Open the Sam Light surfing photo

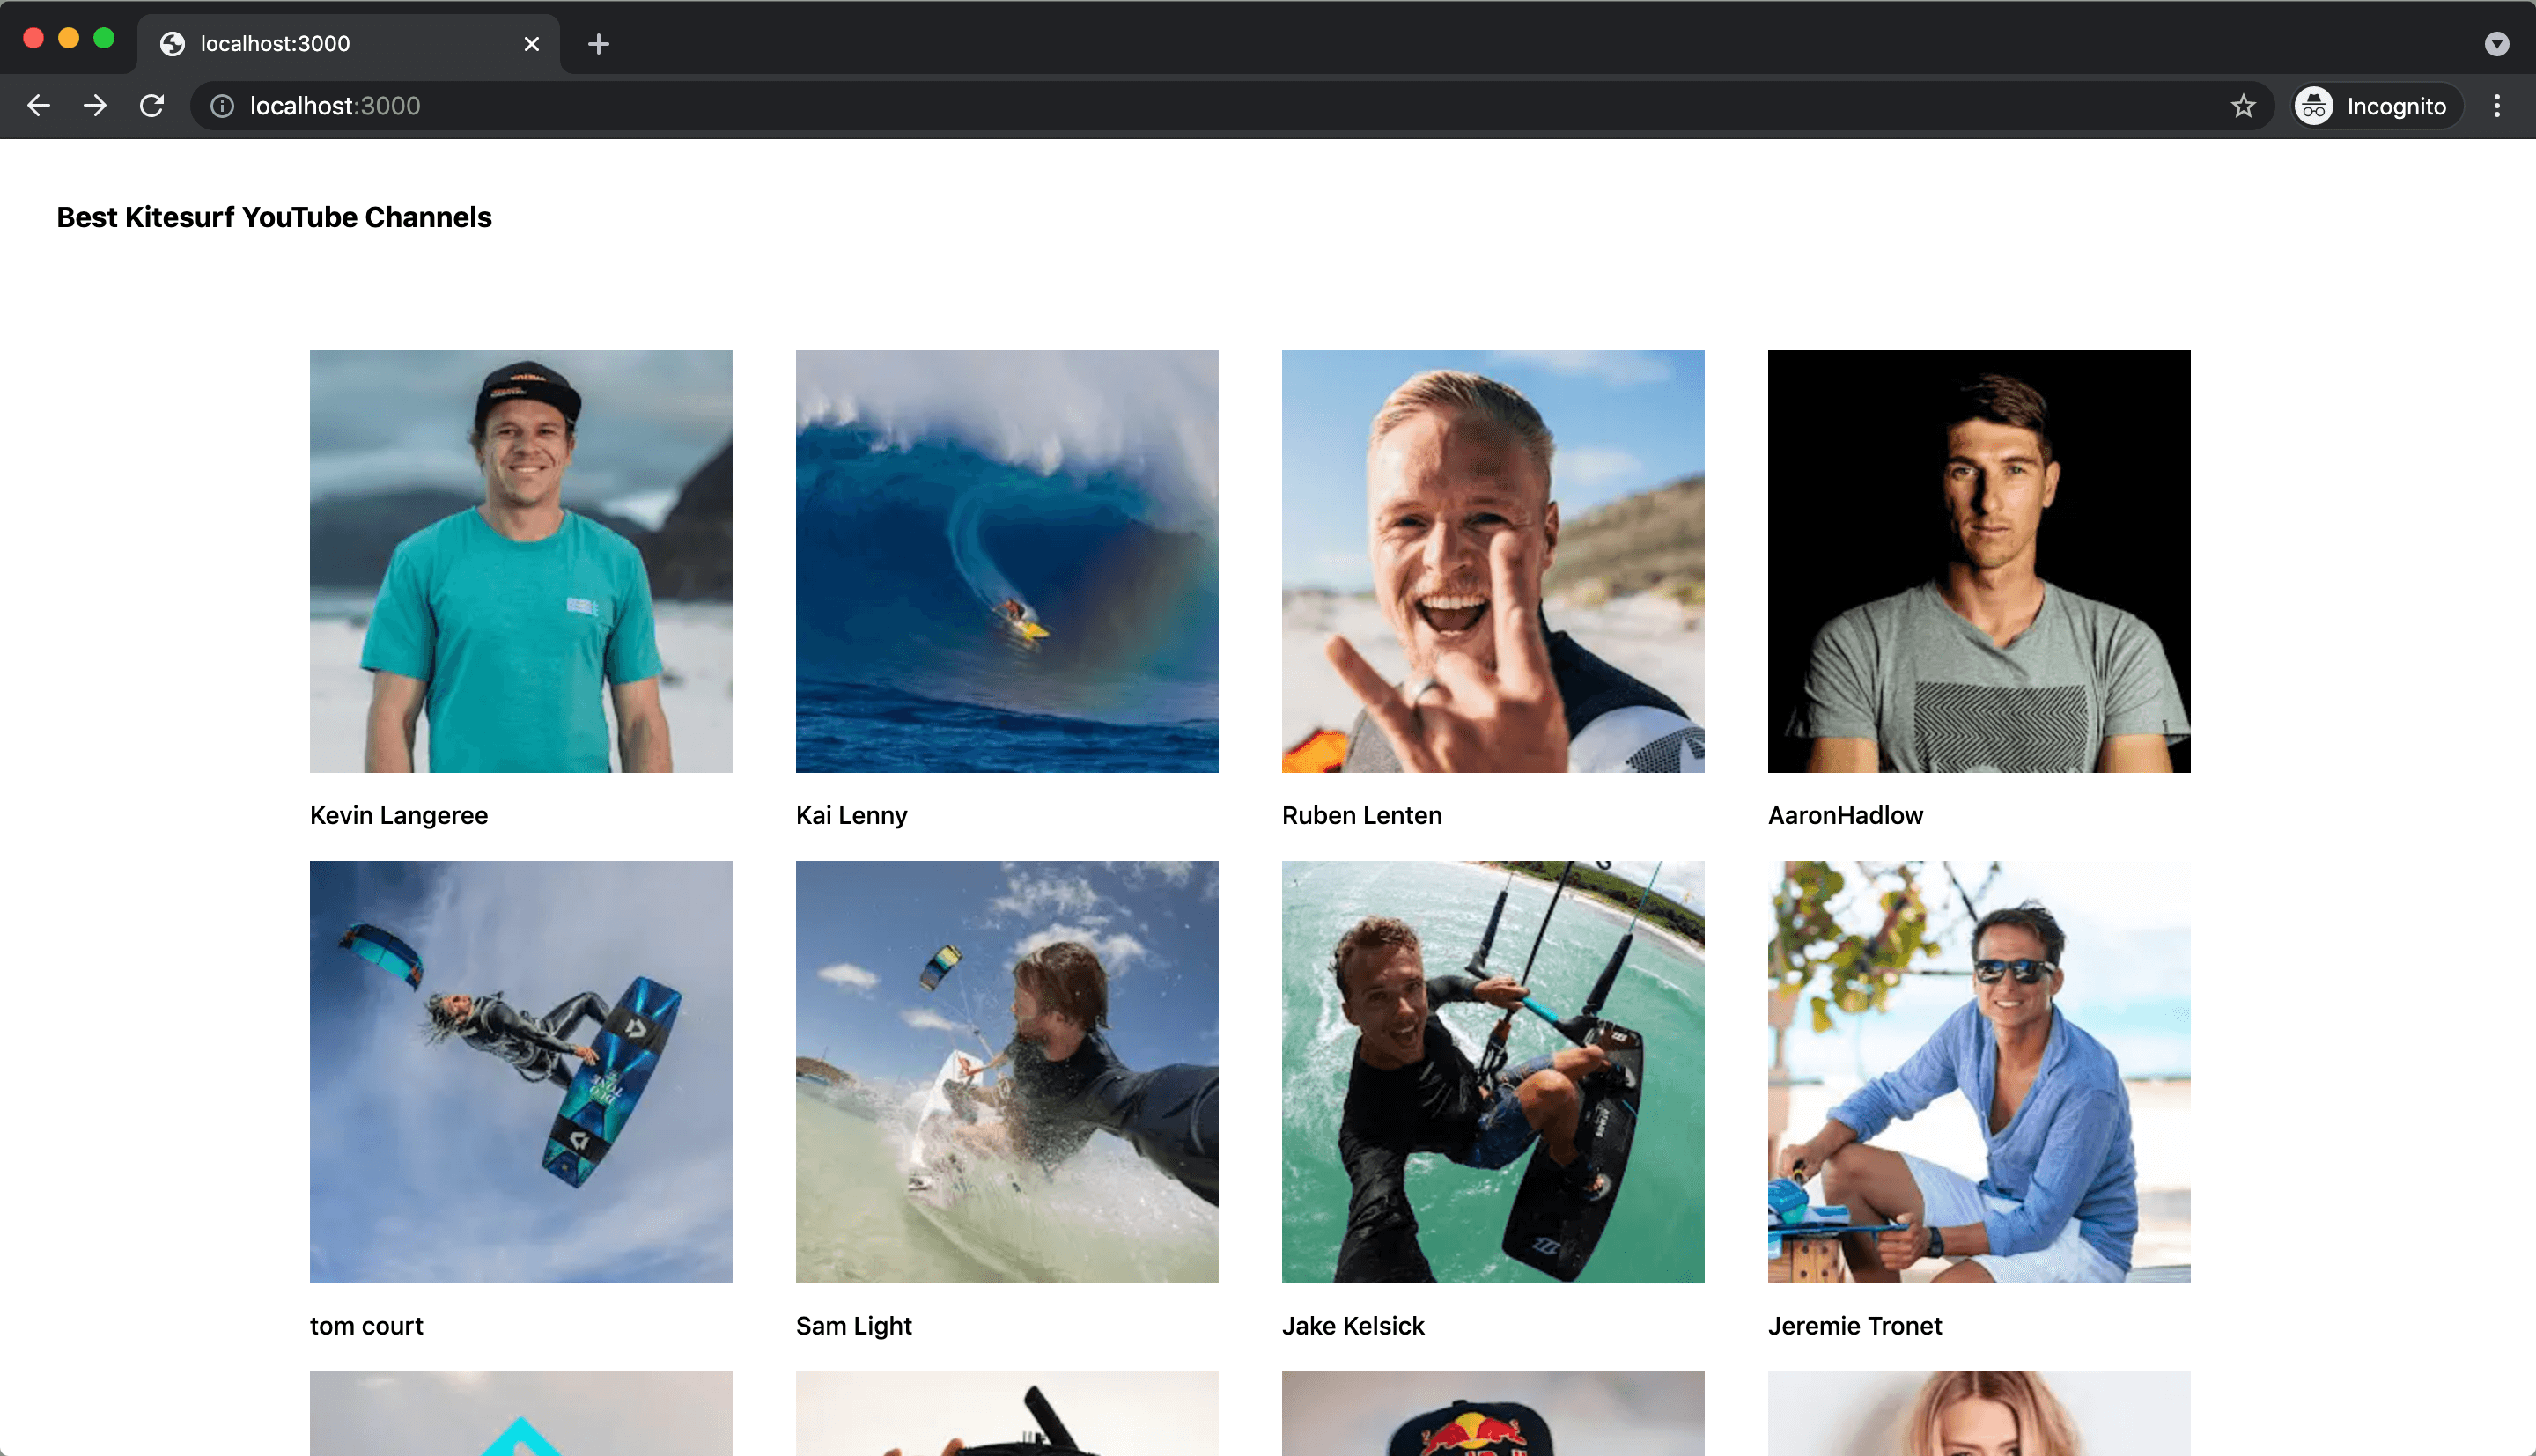point(1007,1072)
